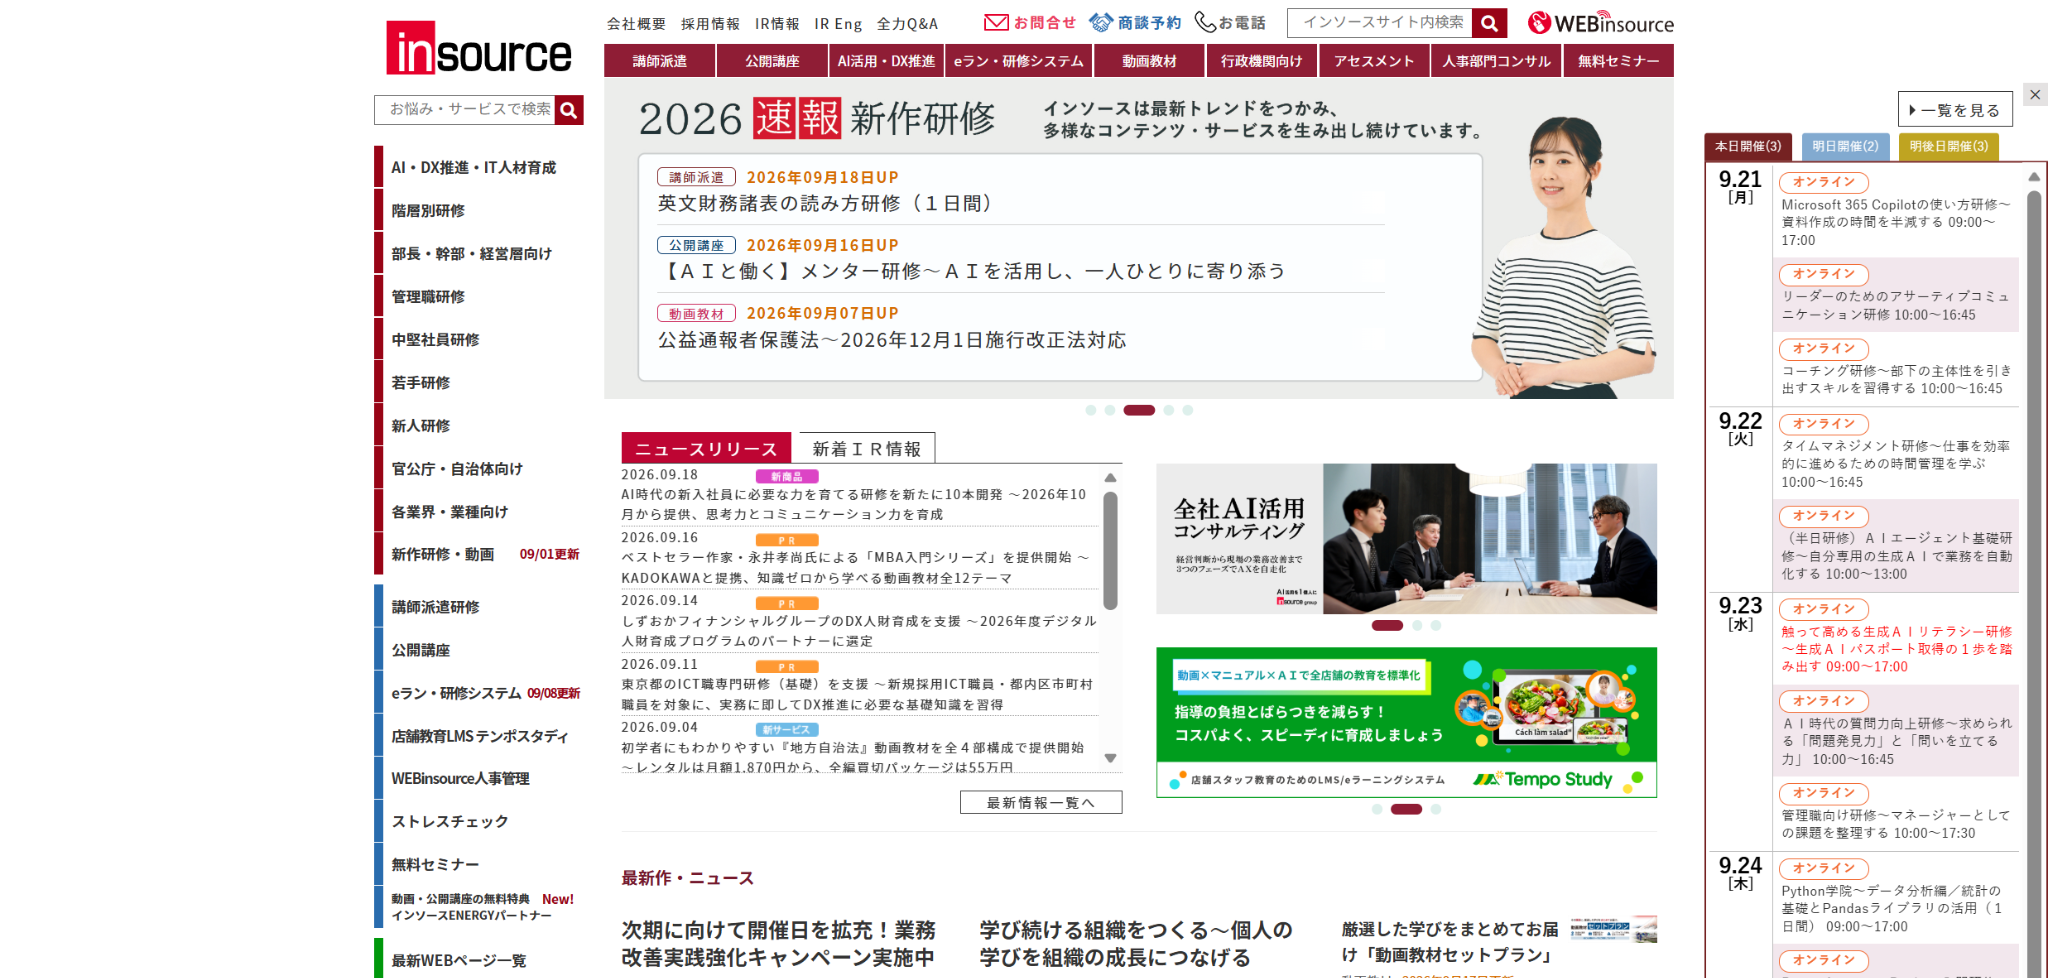Switch to the ニュースリリース tab
2048x978 pixels.
[x=706, y=448]
